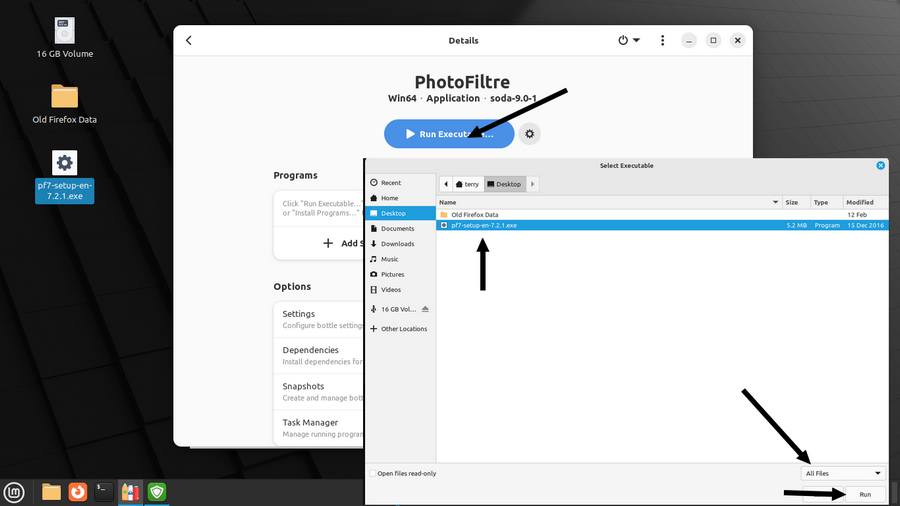Open the power dropdown in Details header

628,41
